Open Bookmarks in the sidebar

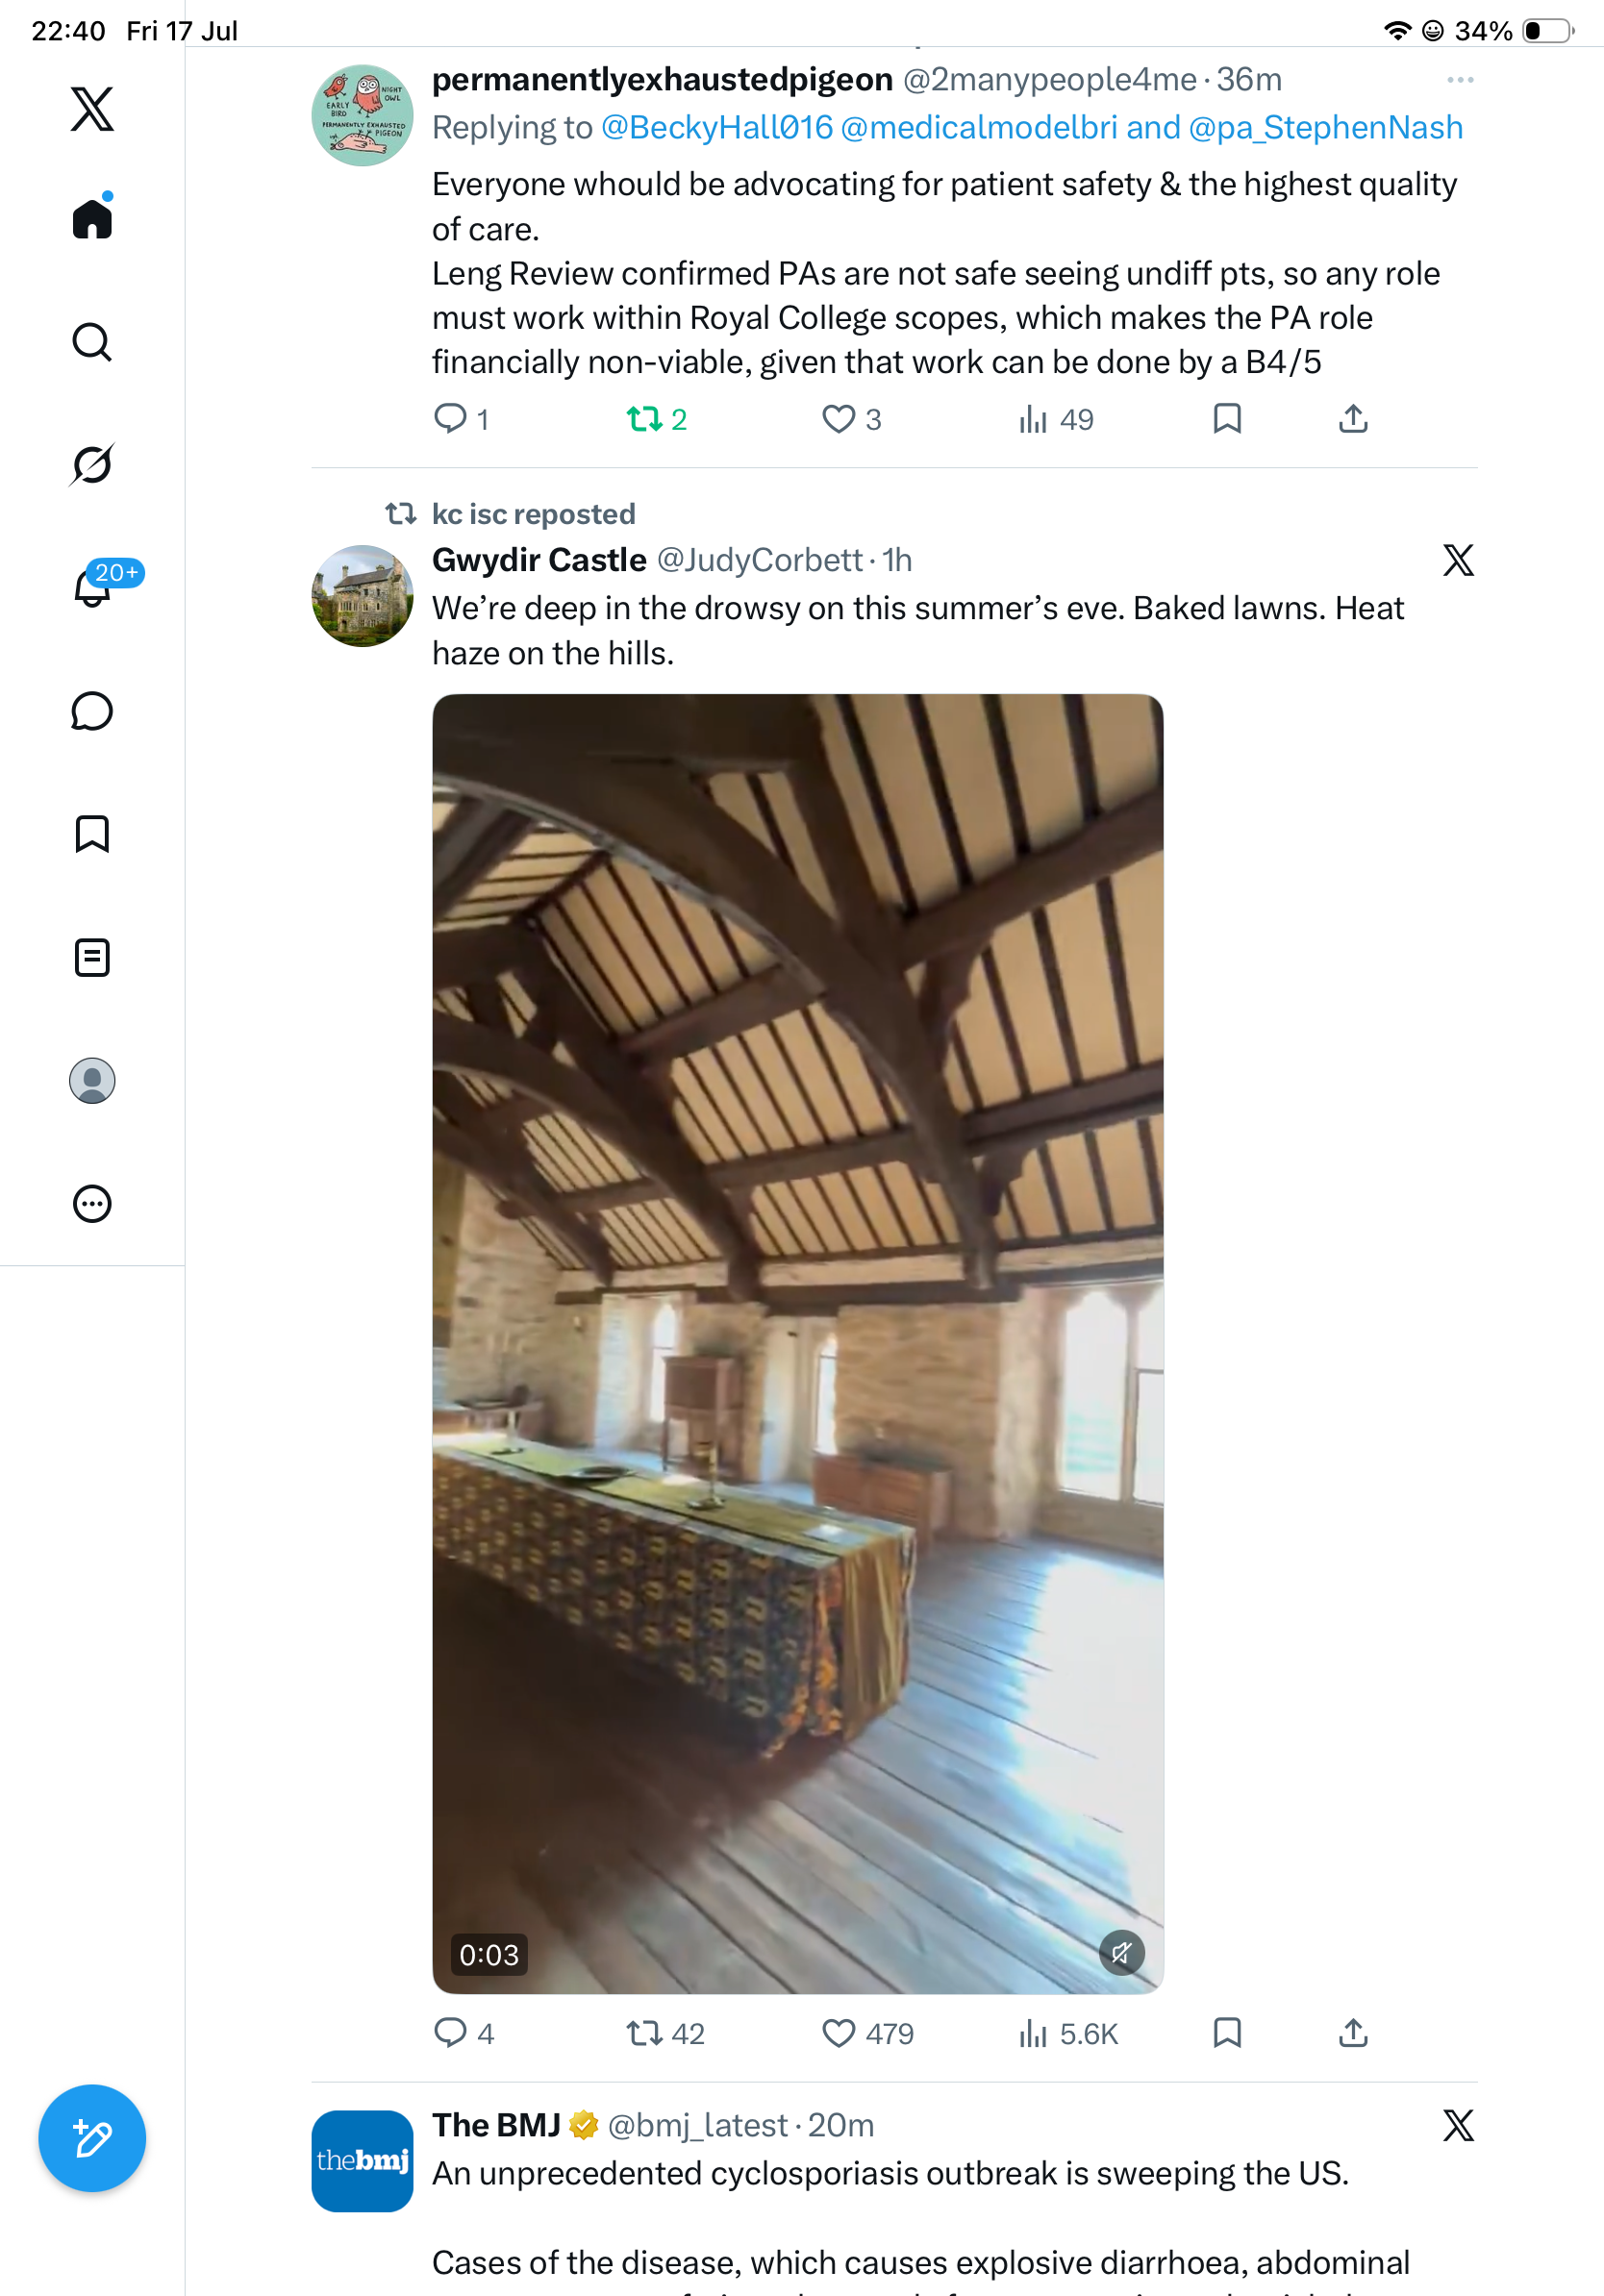click(92, 834)
